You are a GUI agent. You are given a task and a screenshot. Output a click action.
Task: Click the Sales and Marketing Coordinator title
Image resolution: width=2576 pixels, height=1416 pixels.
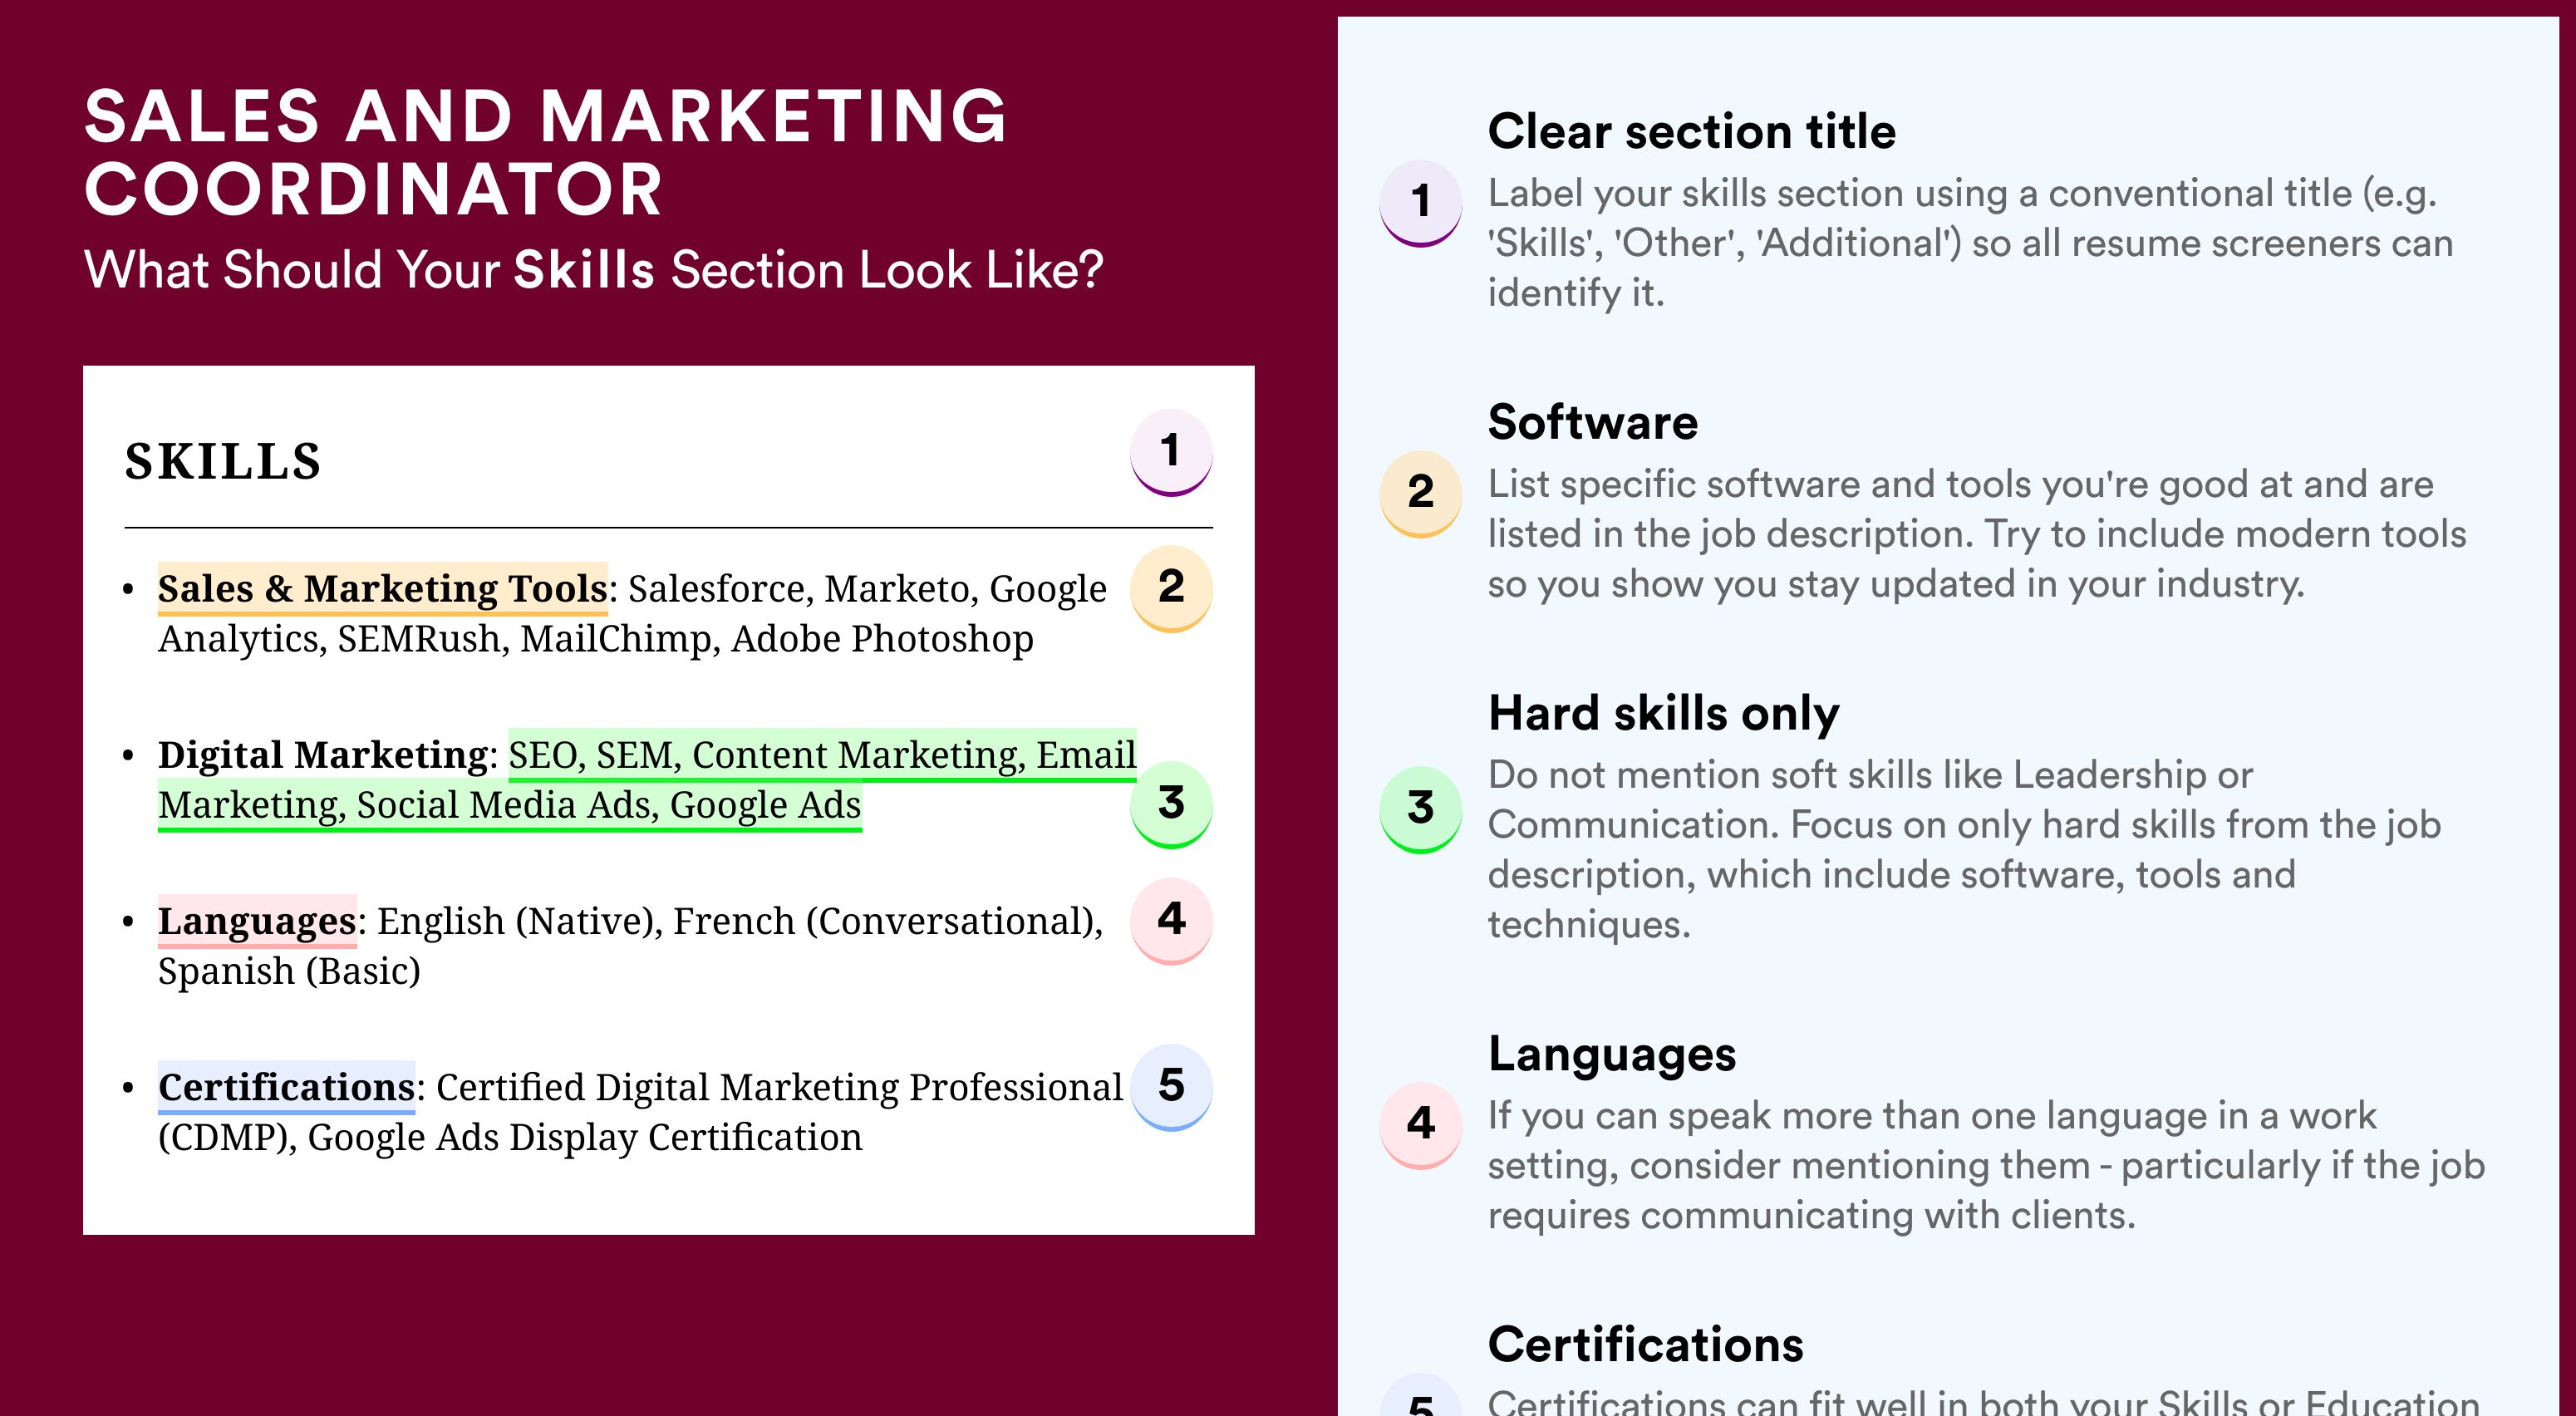tap(546, 152)
